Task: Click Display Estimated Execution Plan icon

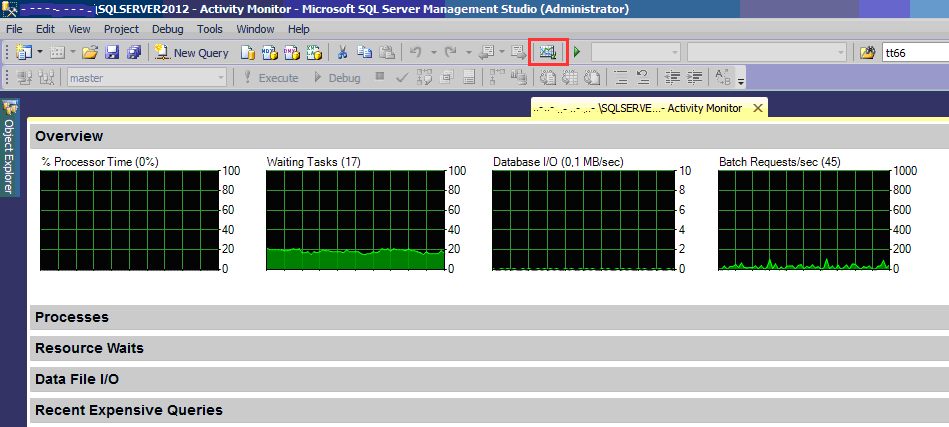Action: [424, 77]
